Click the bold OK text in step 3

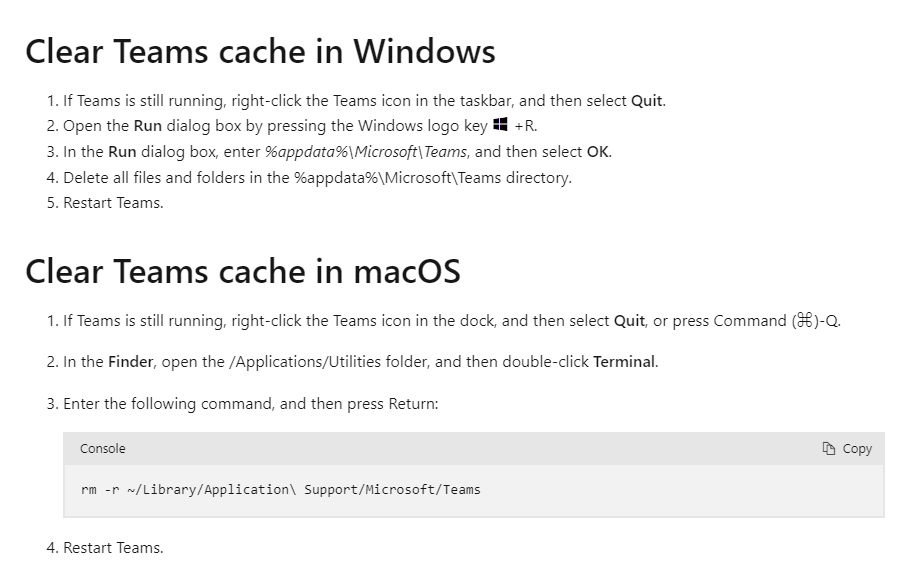(x=597, y=152)
